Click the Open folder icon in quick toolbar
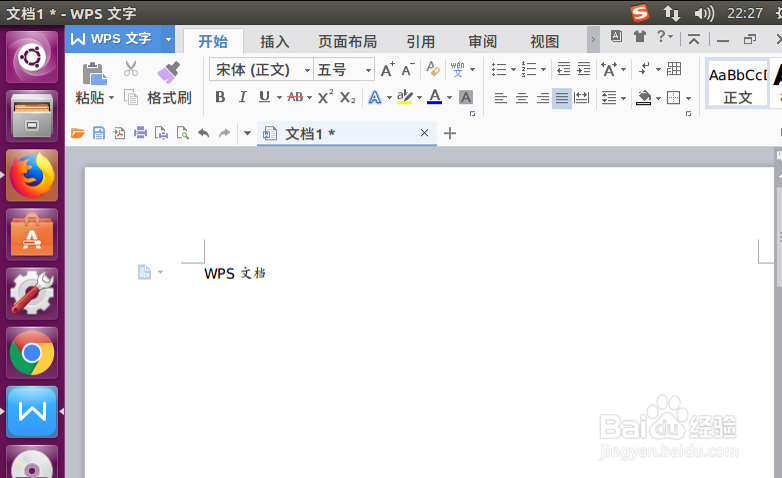 [77, 133]
